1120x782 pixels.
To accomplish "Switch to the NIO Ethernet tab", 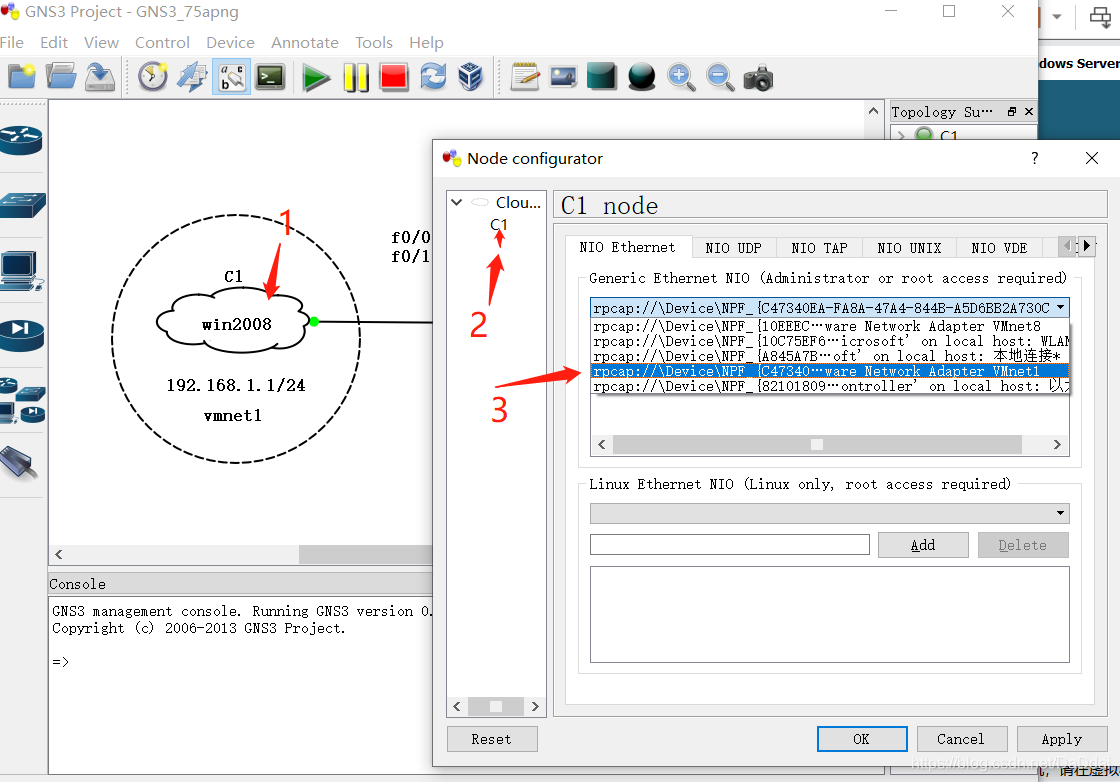I will (x=627, y=247).
